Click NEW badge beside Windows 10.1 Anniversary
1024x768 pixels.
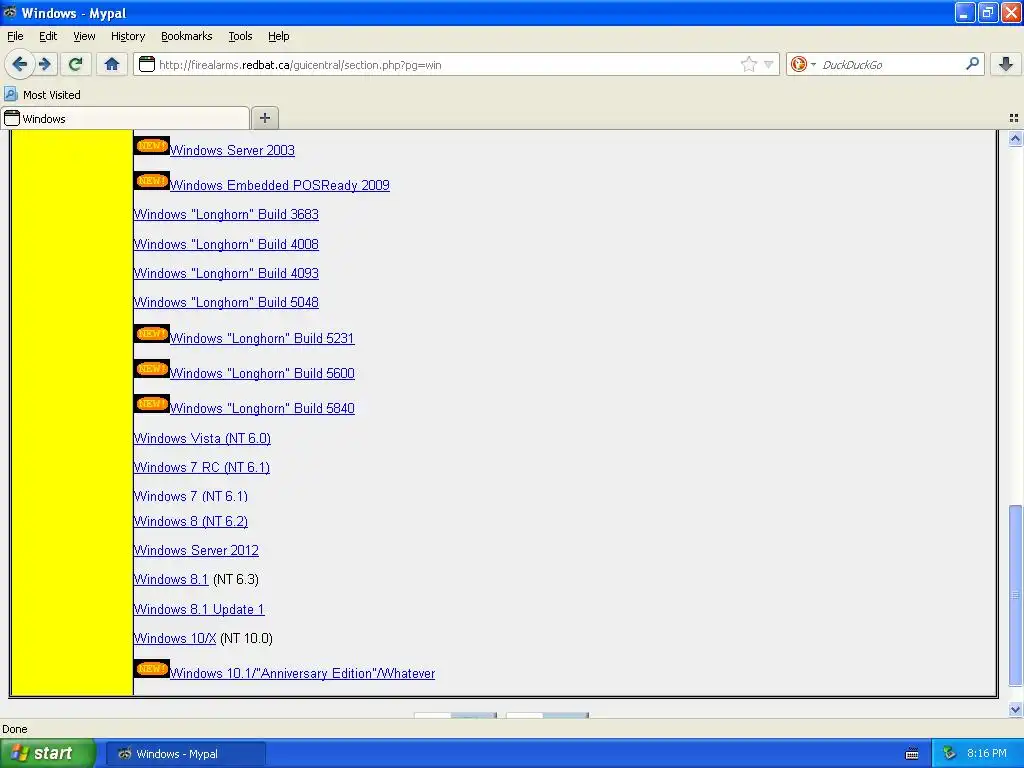click(x=152, y=669)
